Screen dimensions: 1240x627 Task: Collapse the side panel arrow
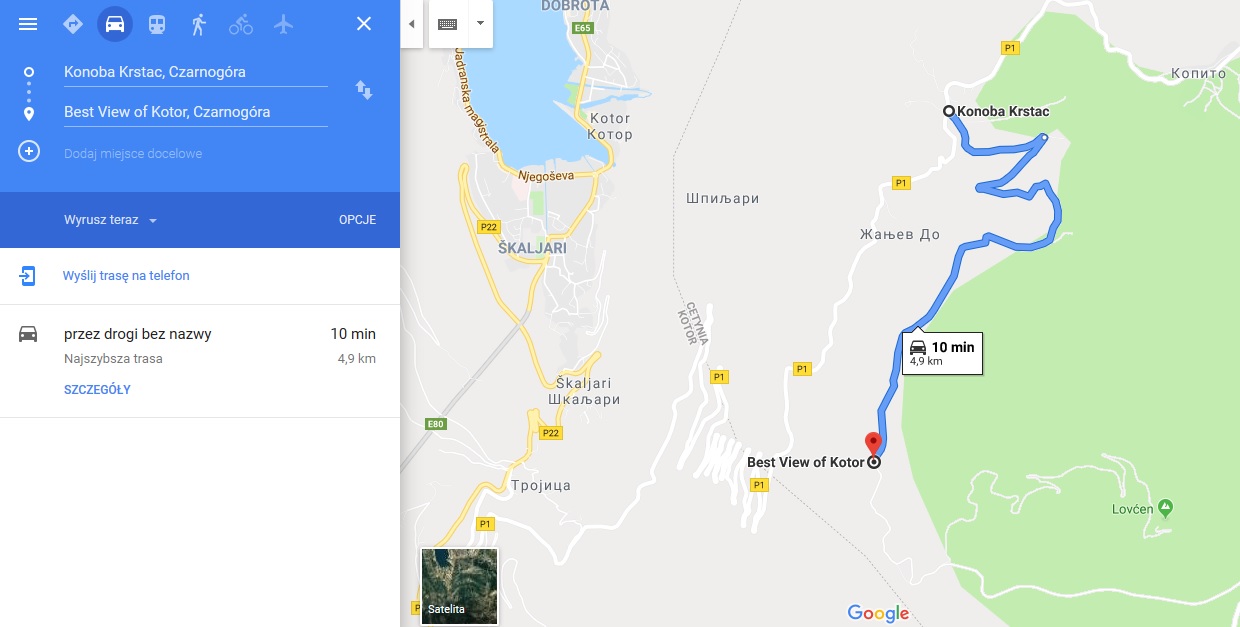point(411,24)
